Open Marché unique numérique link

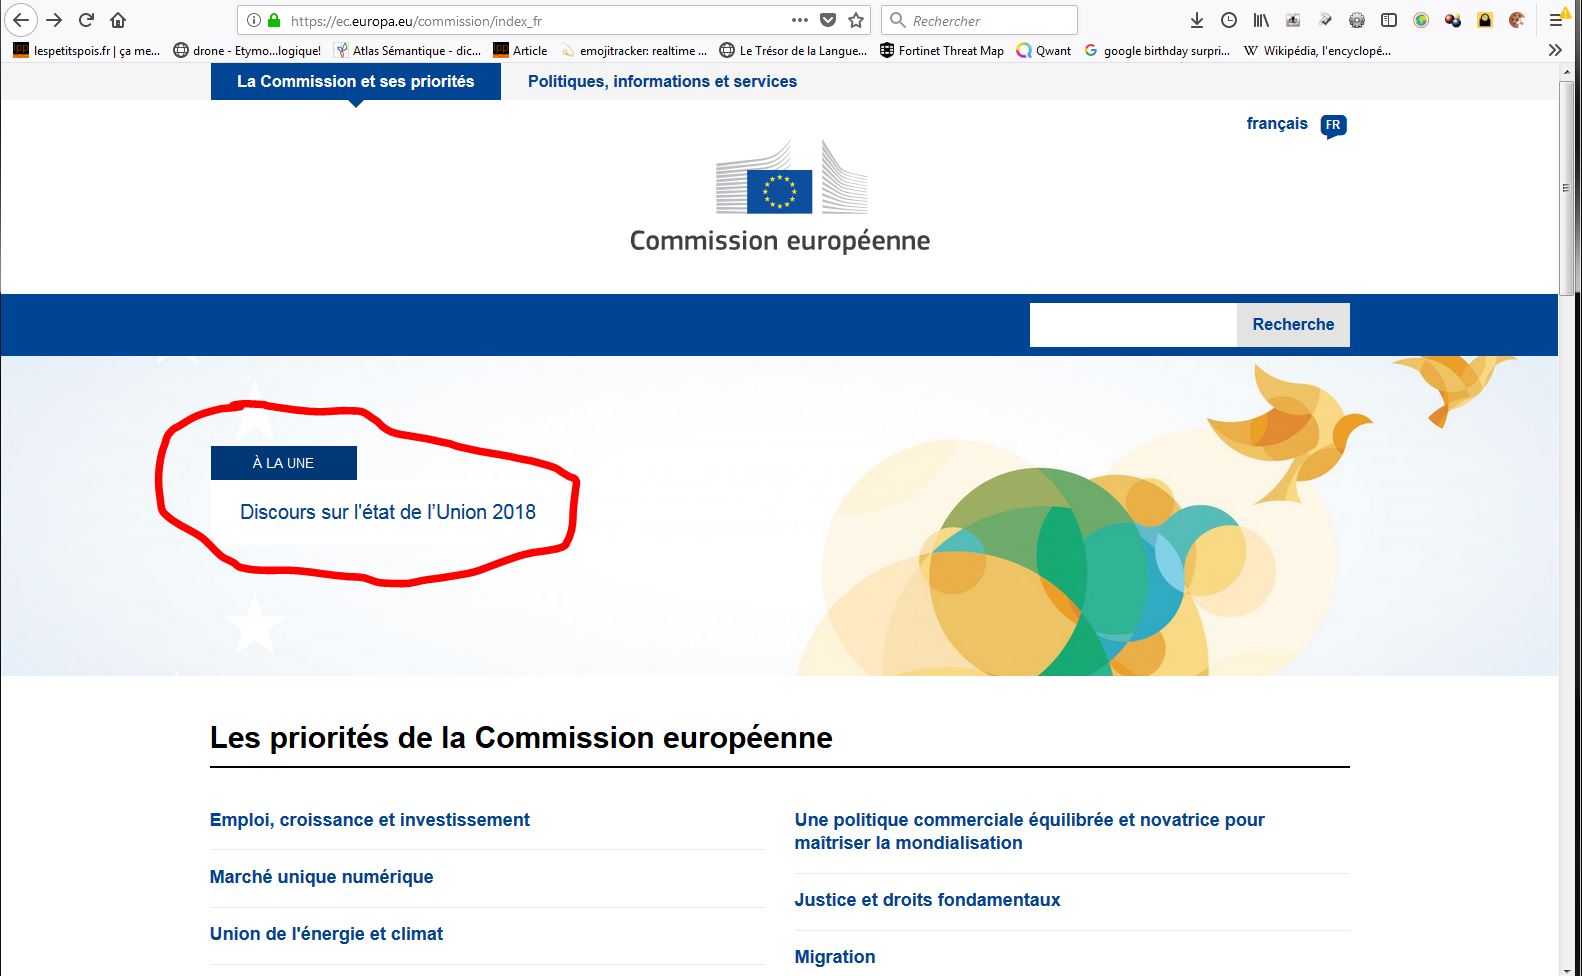tap(322, 877)
